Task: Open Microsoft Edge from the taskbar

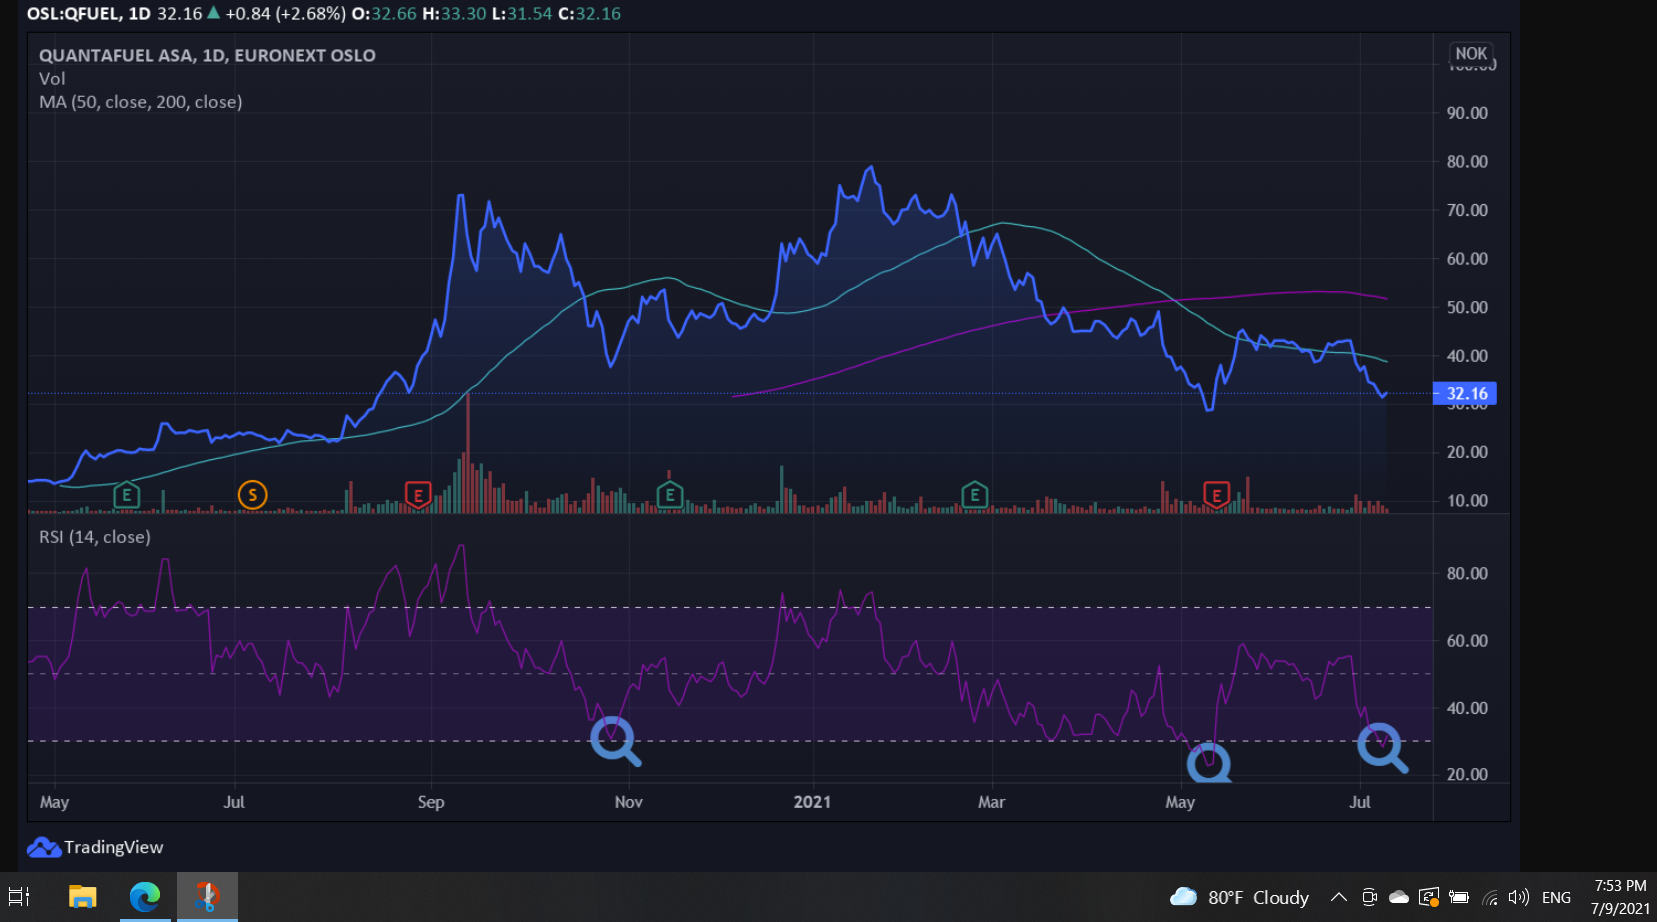Action: [145, 897]
